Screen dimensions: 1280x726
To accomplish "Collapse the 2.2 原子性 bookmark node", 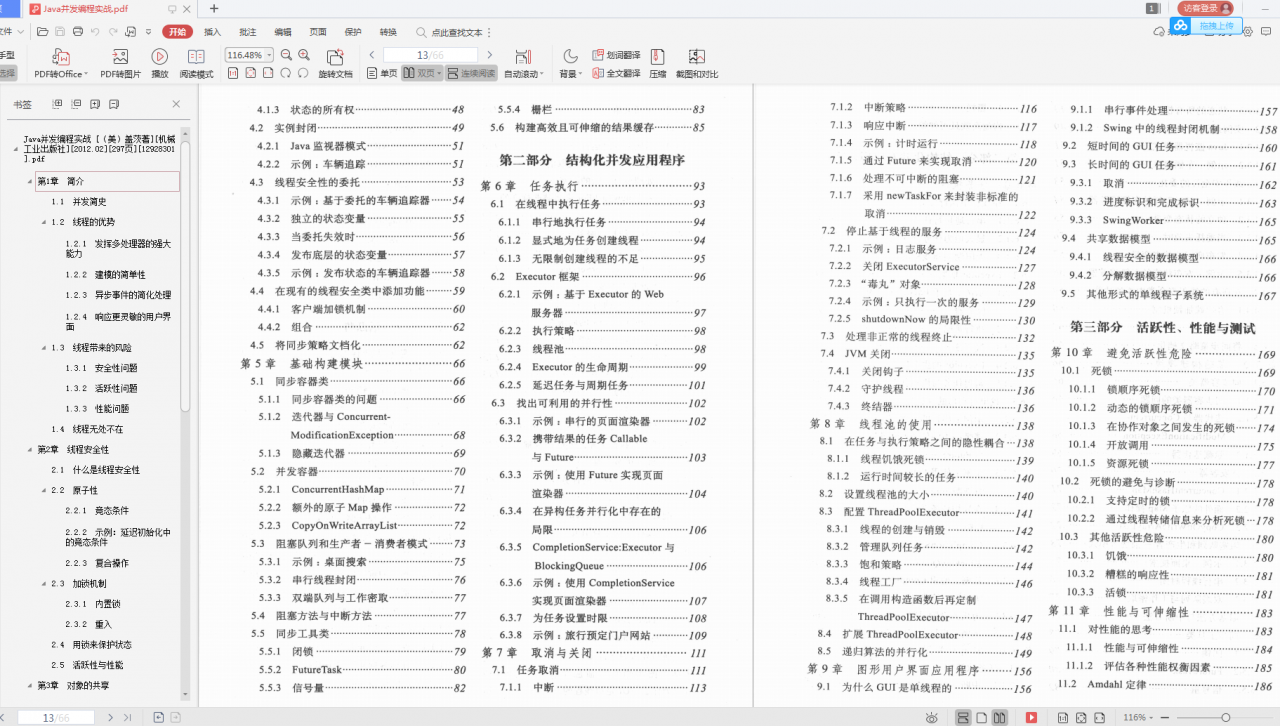I will click(44, 490).
